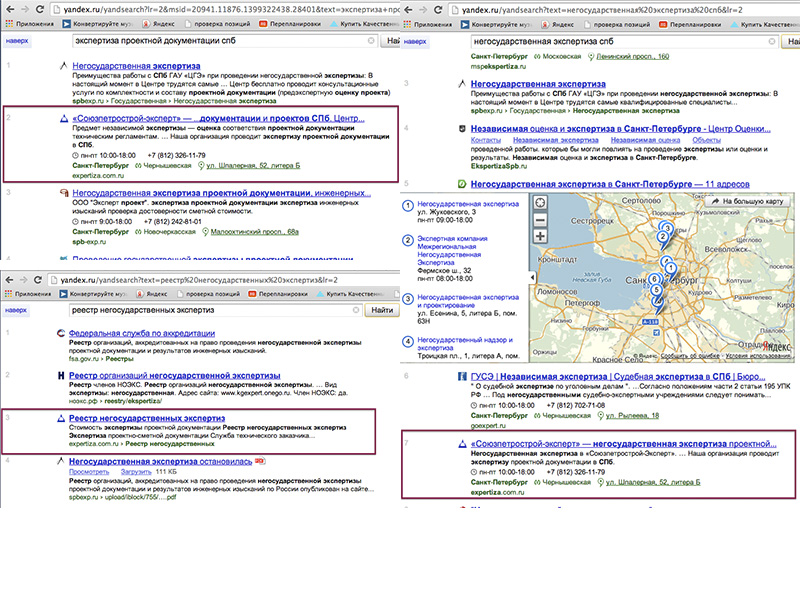Click map pin number 5

(x=657, y=290)
